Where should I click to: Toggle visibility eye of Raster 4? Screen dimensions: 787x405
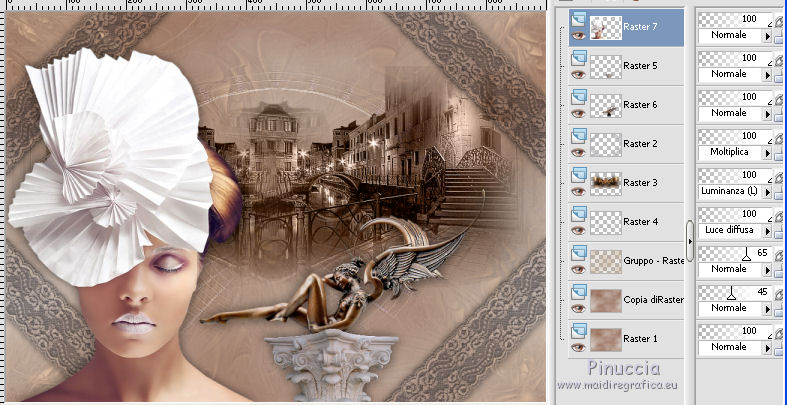[x=579, y=230]
